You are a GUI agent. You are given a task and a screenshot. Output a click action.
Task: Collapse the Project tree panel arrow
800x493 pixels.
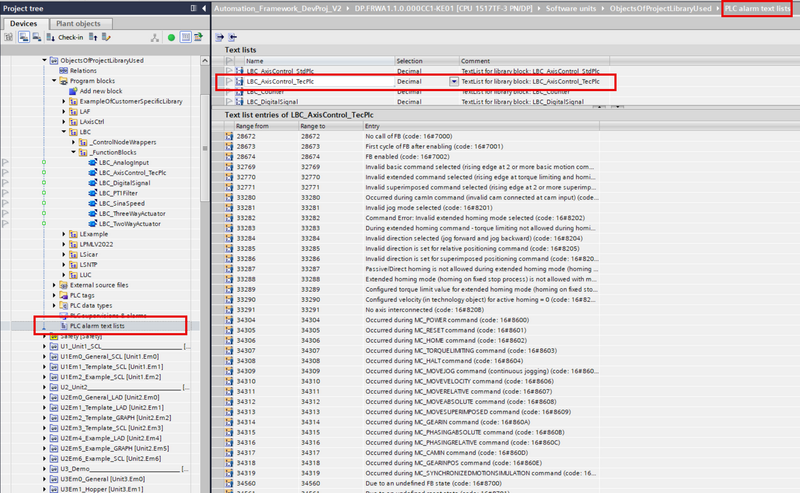tap(204, 8)
